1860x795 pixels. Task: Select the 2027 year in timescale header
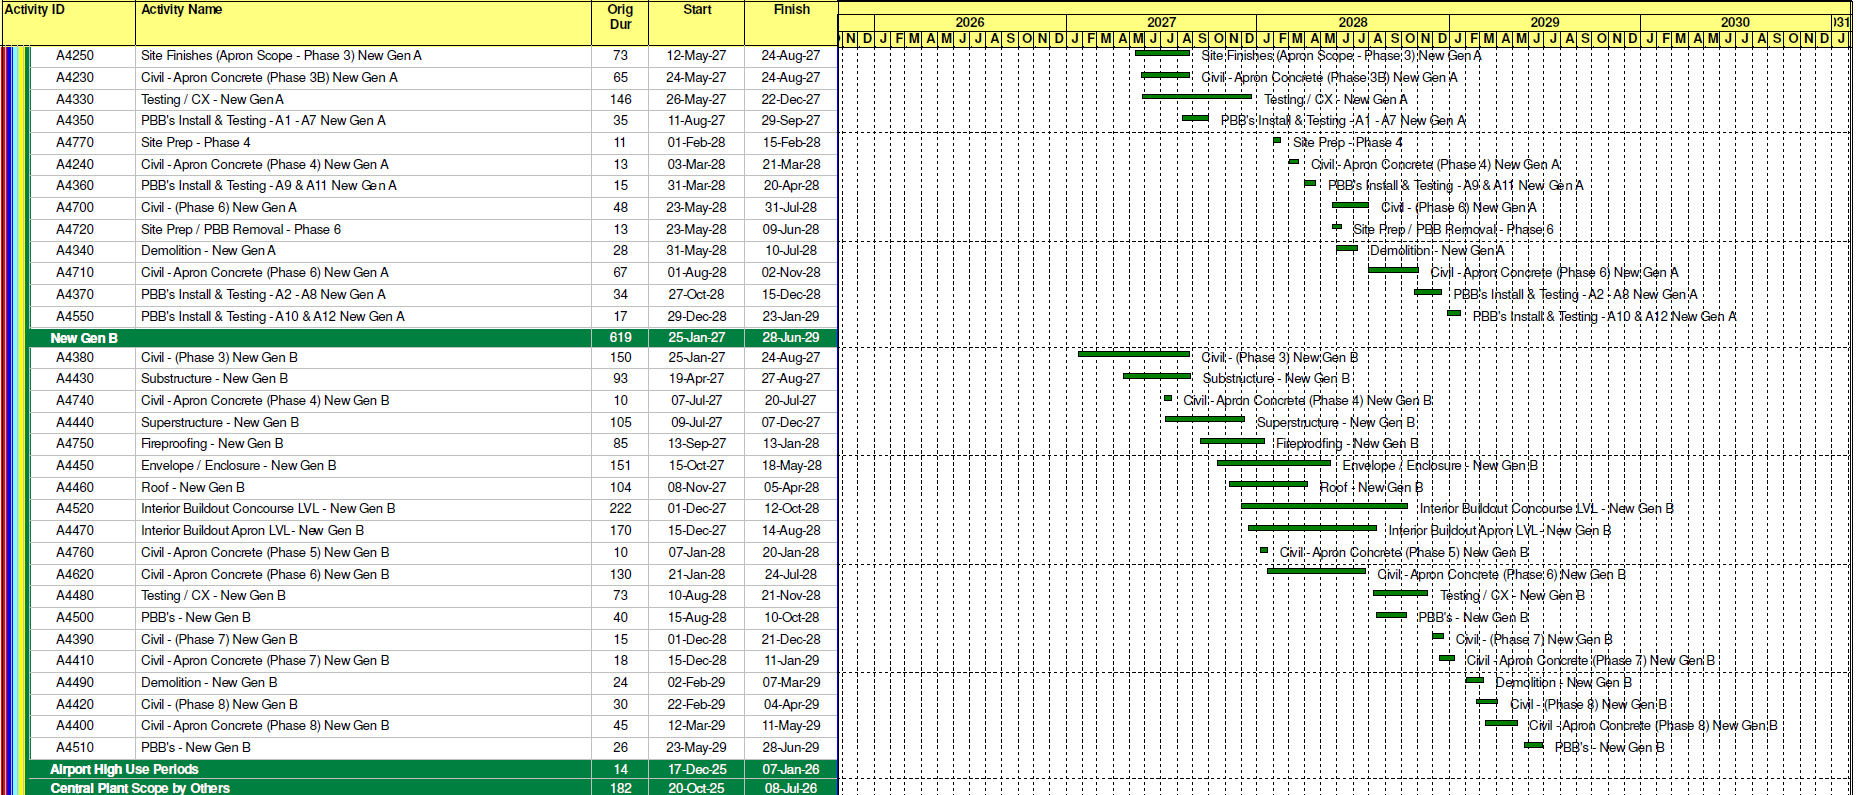coord(1161,22)
